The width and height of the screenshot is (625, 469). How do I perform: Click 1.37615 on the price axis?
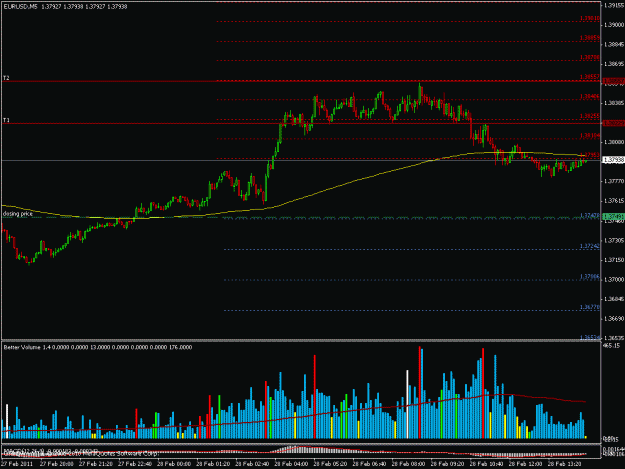pos(614,201)
